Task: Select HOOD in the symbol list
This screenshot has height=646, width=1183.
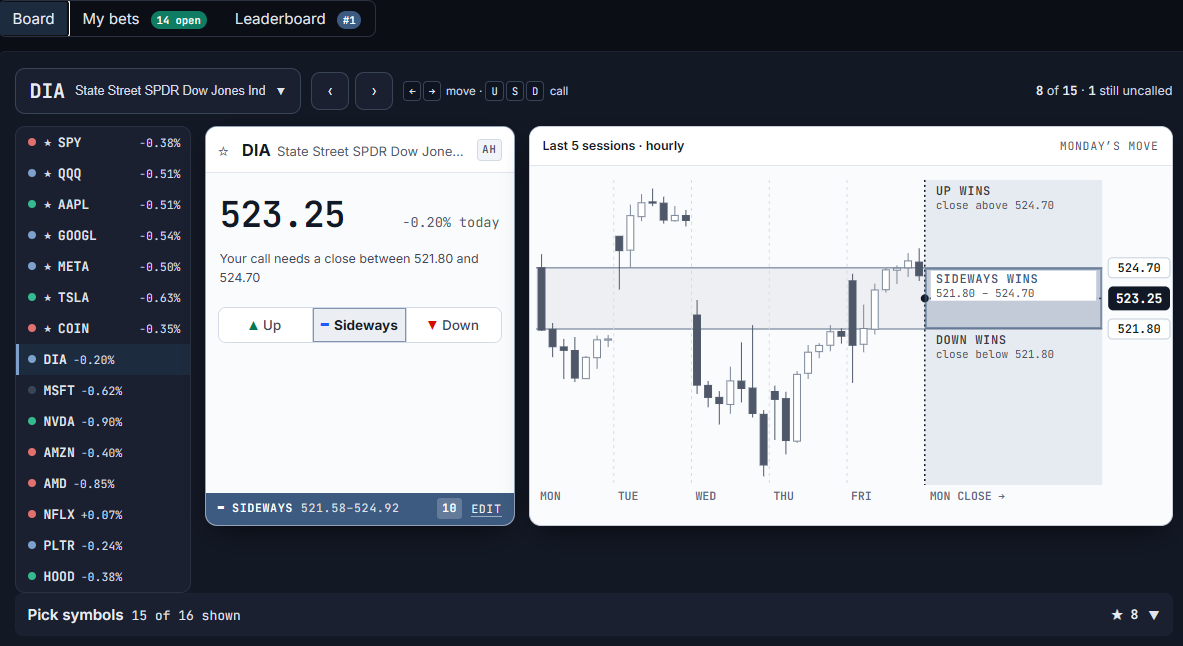Action: pos(103,577)
